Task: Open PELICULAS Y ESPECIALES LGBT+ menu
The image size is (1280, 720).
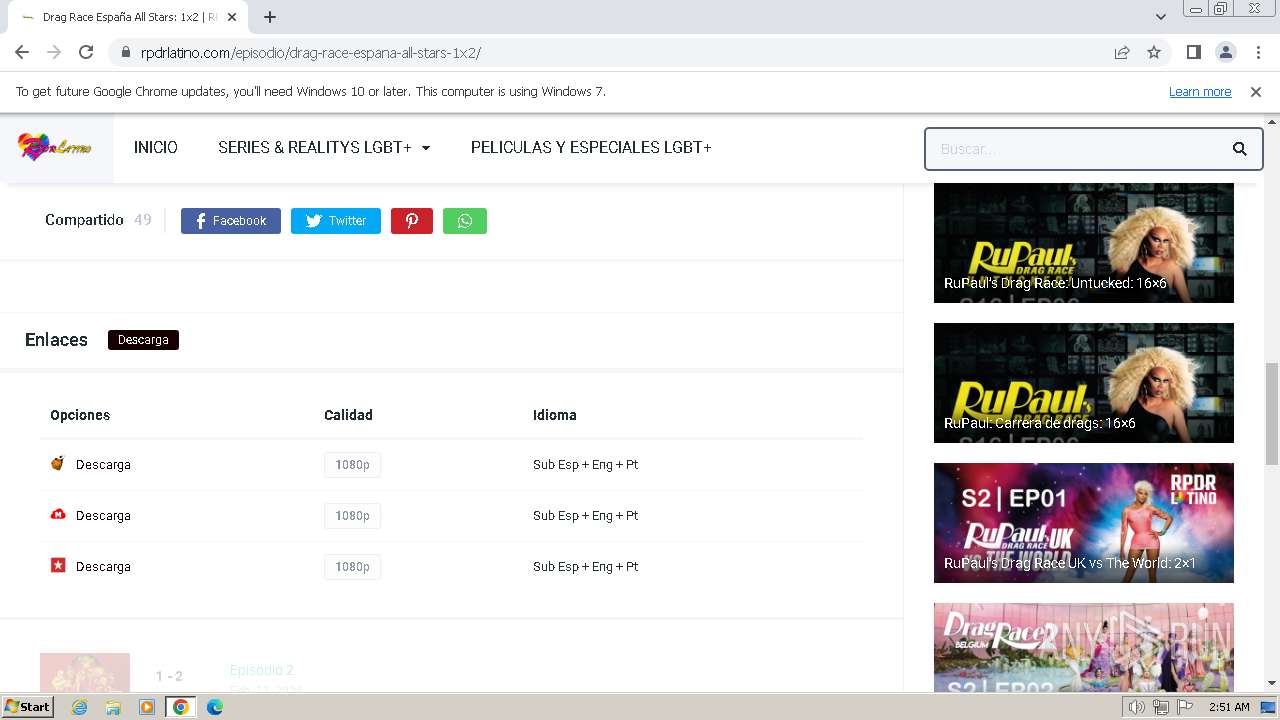Action: pyautogui.click(x=591, y=147)
